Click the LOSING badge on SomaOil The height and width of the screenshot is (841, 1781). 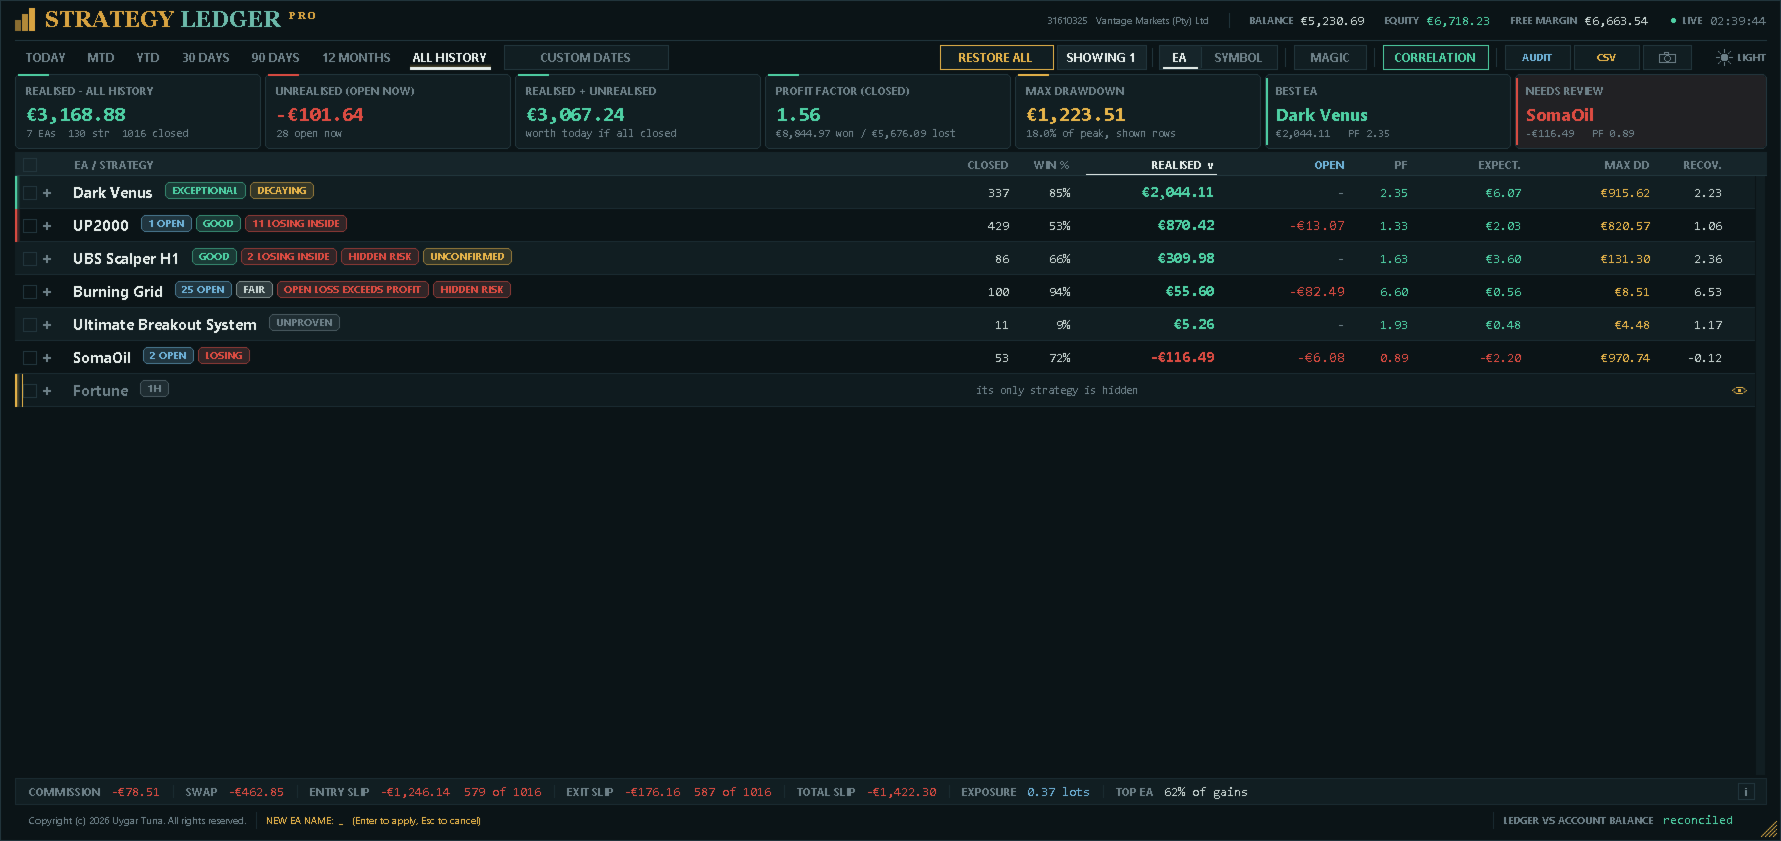point(224,356)
